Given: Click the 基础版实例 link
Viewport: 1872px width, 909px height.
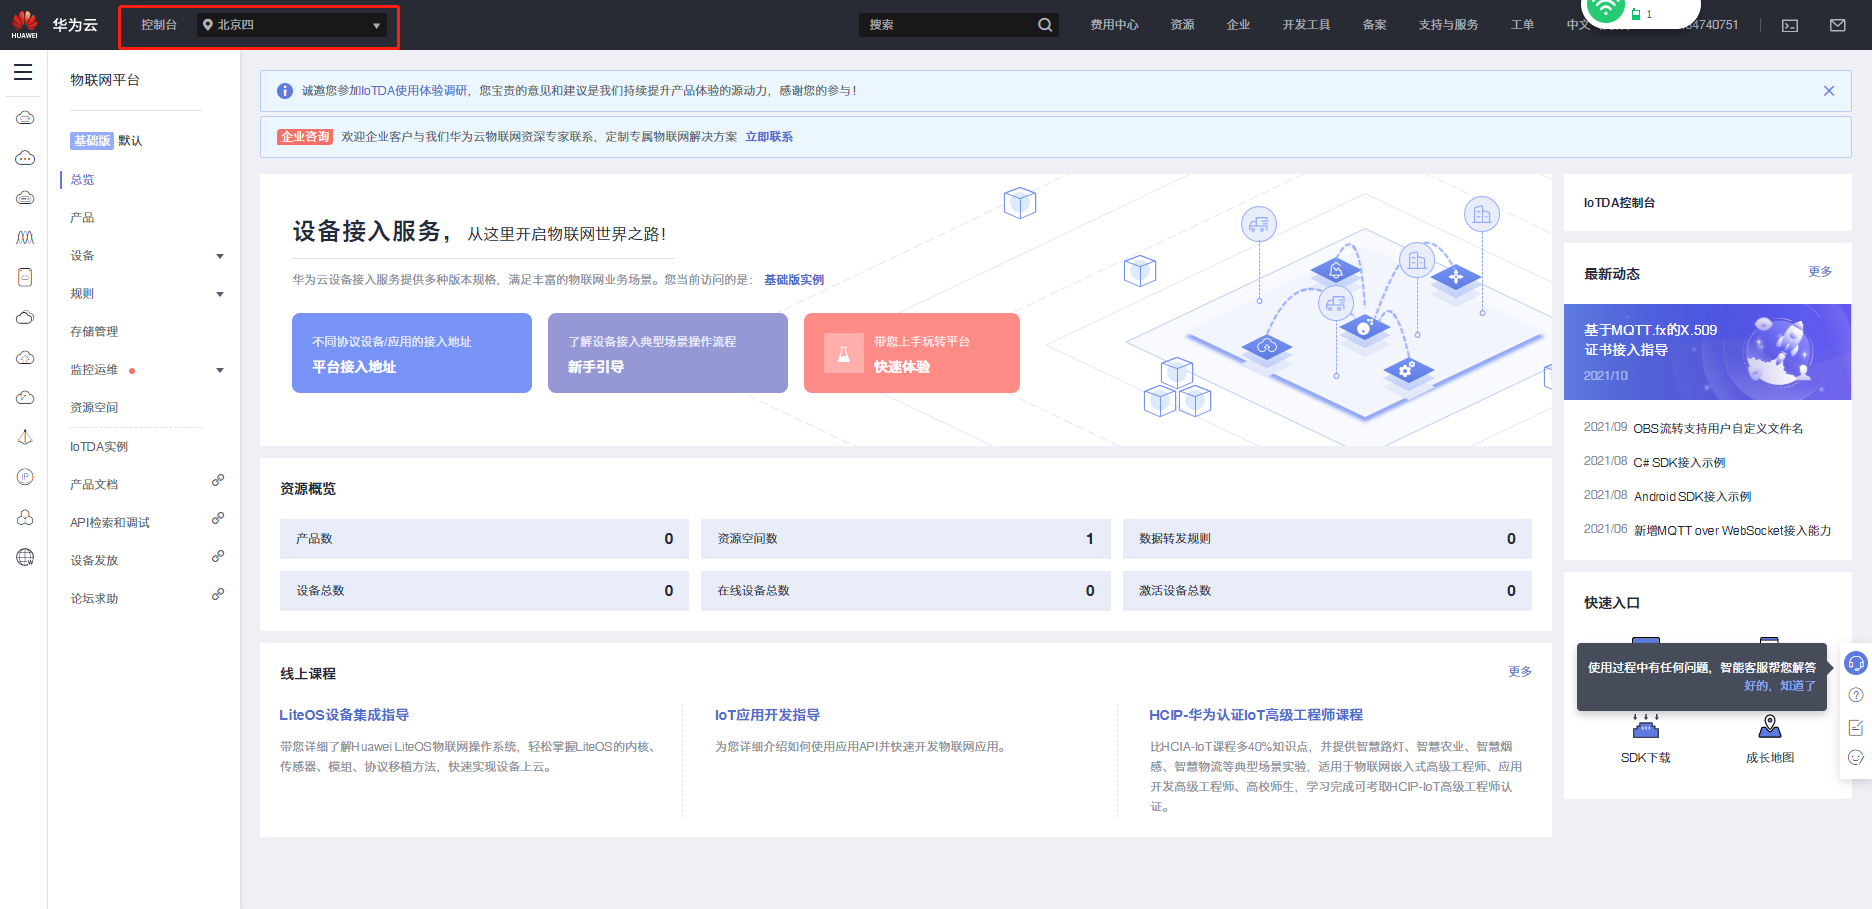Looking at the screenshot, I should (x=794, y=280).
